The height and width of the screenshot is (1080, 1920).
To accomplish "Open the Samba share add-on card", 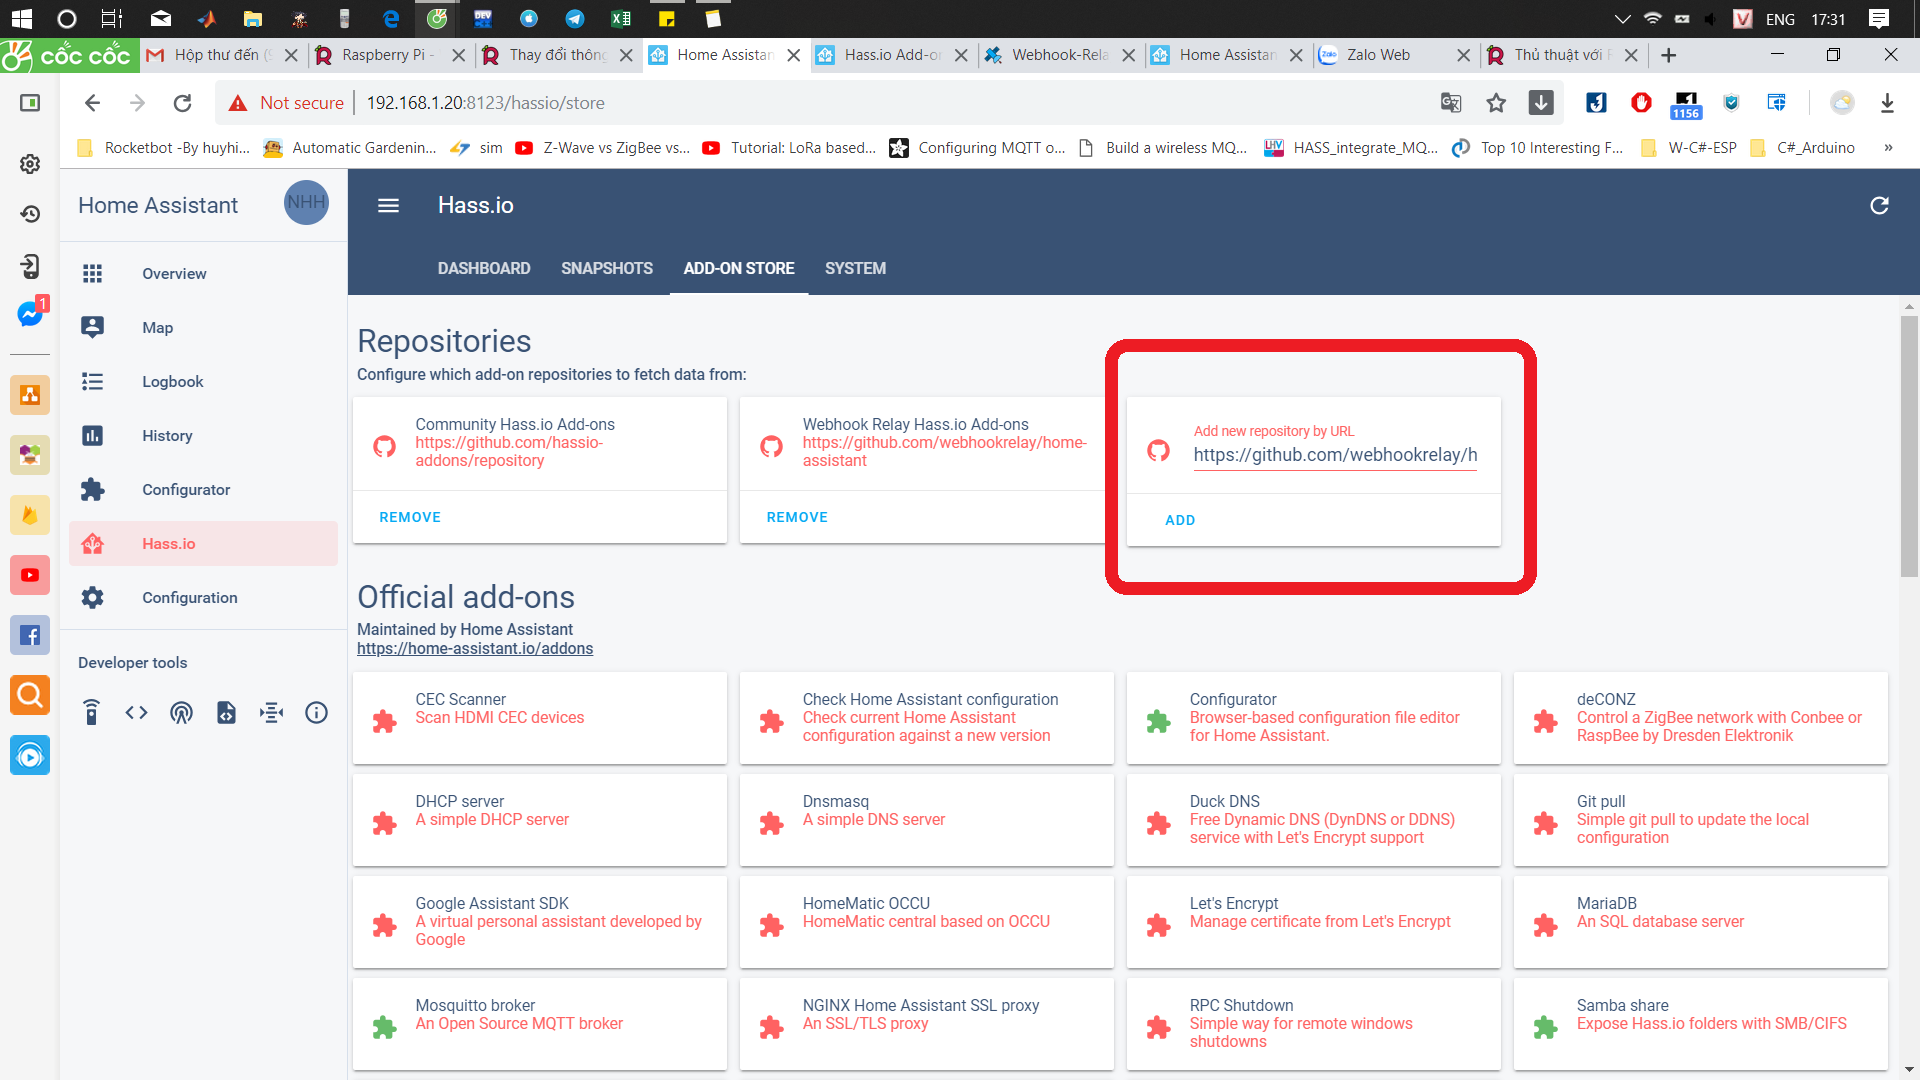I will coord(1701,1024).
